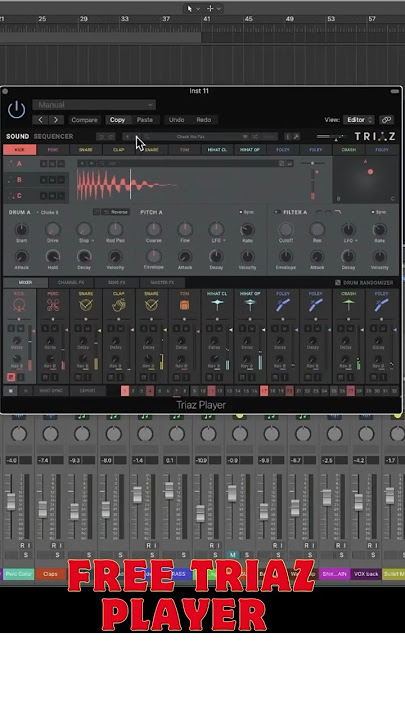The image size is (405, 720).
Task: Solo the Claps channel strip
Action: point(57,555)
